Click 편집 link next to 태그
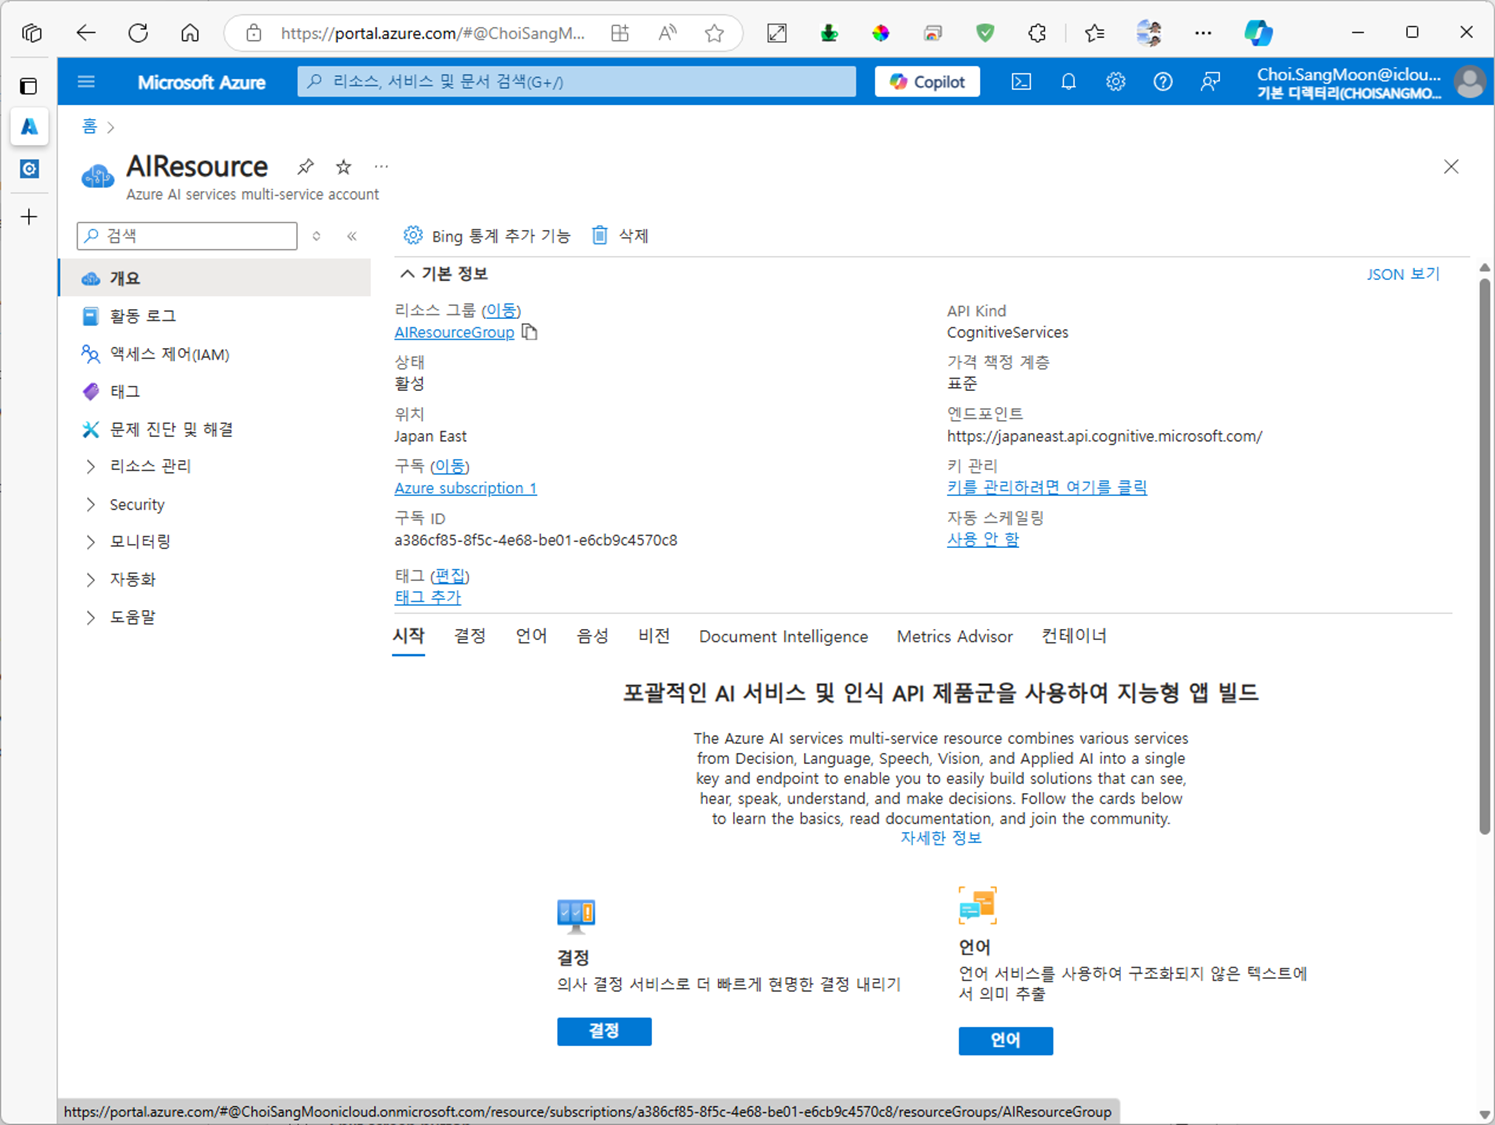The height and width of the screenshot is (1125, 1495). (450, 576)
